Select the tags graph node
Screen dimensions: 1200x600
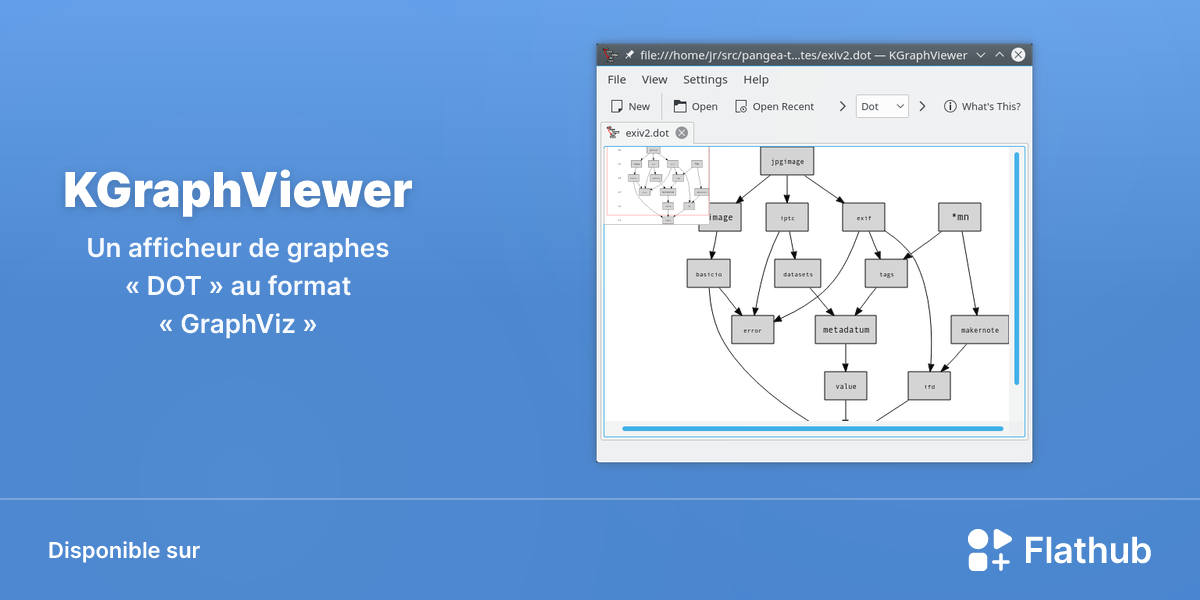886,273
